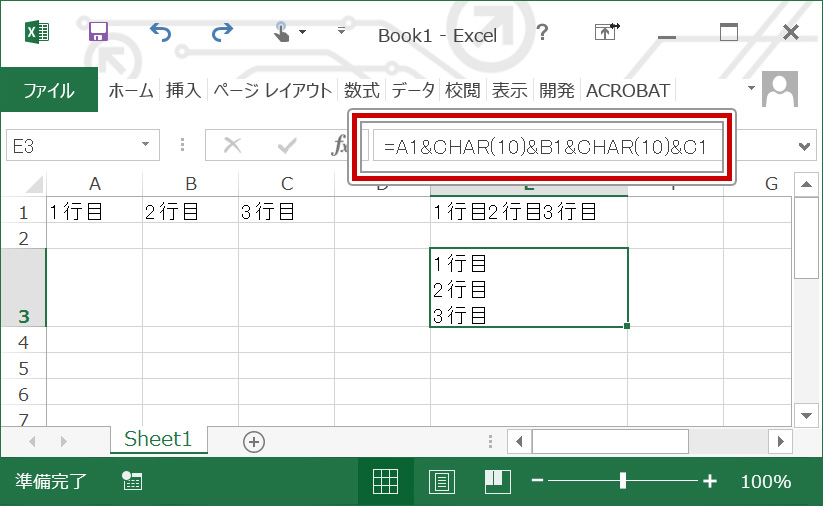Viewport: 823px width, 506px height.
Task: Open zoom dialog via 100% label
Action: (766, 481)
